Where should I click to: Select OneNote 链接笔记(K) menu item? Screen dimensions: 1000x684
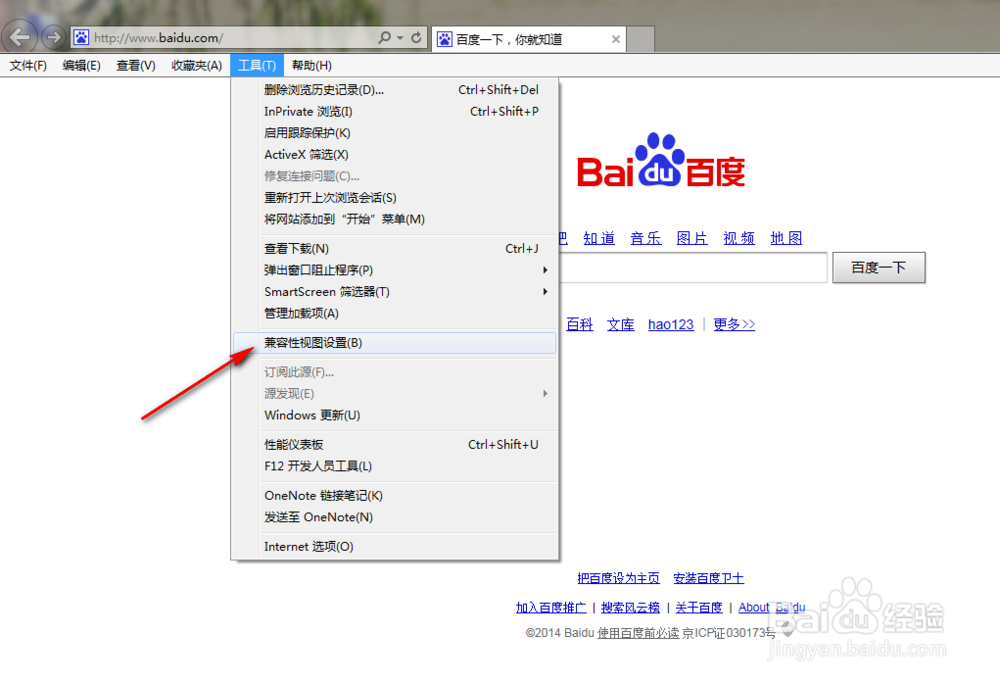[x=395, y=496]
